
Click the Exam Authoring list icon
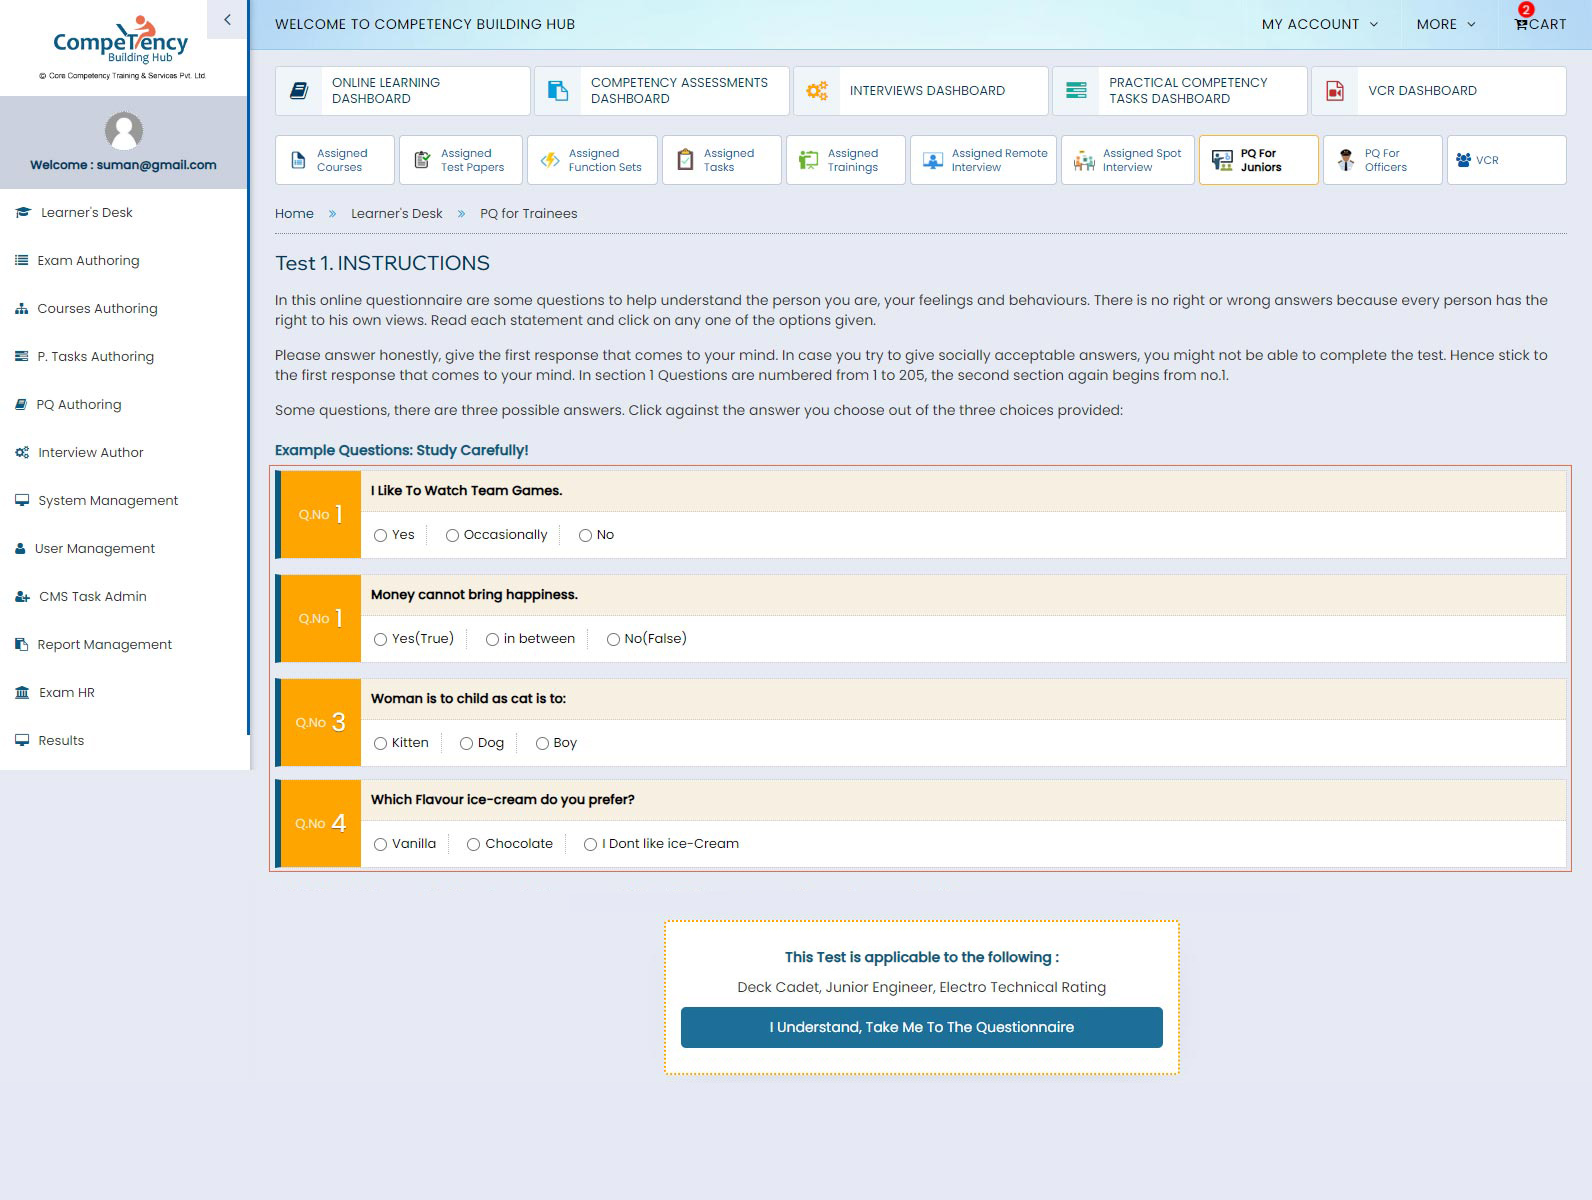22,261
